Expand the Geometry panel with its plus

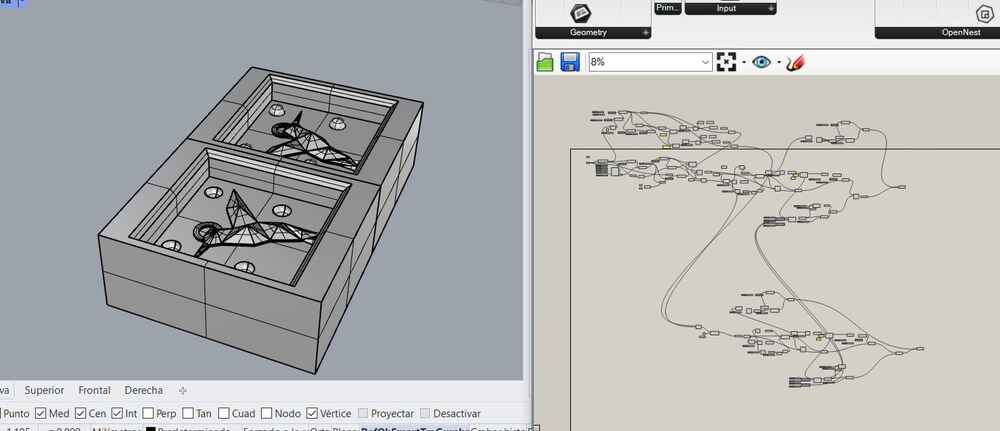point(645,33)
